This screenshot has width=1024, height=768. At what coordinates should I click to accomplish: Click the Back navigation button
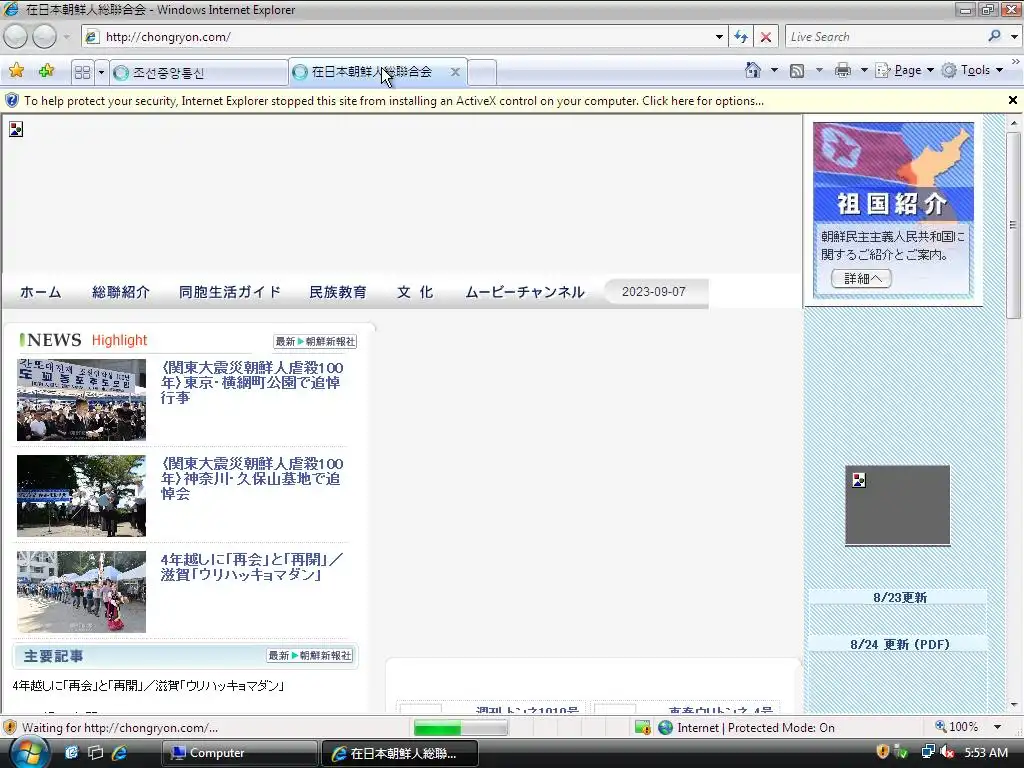pyautogui.click(x=16, y=37)
